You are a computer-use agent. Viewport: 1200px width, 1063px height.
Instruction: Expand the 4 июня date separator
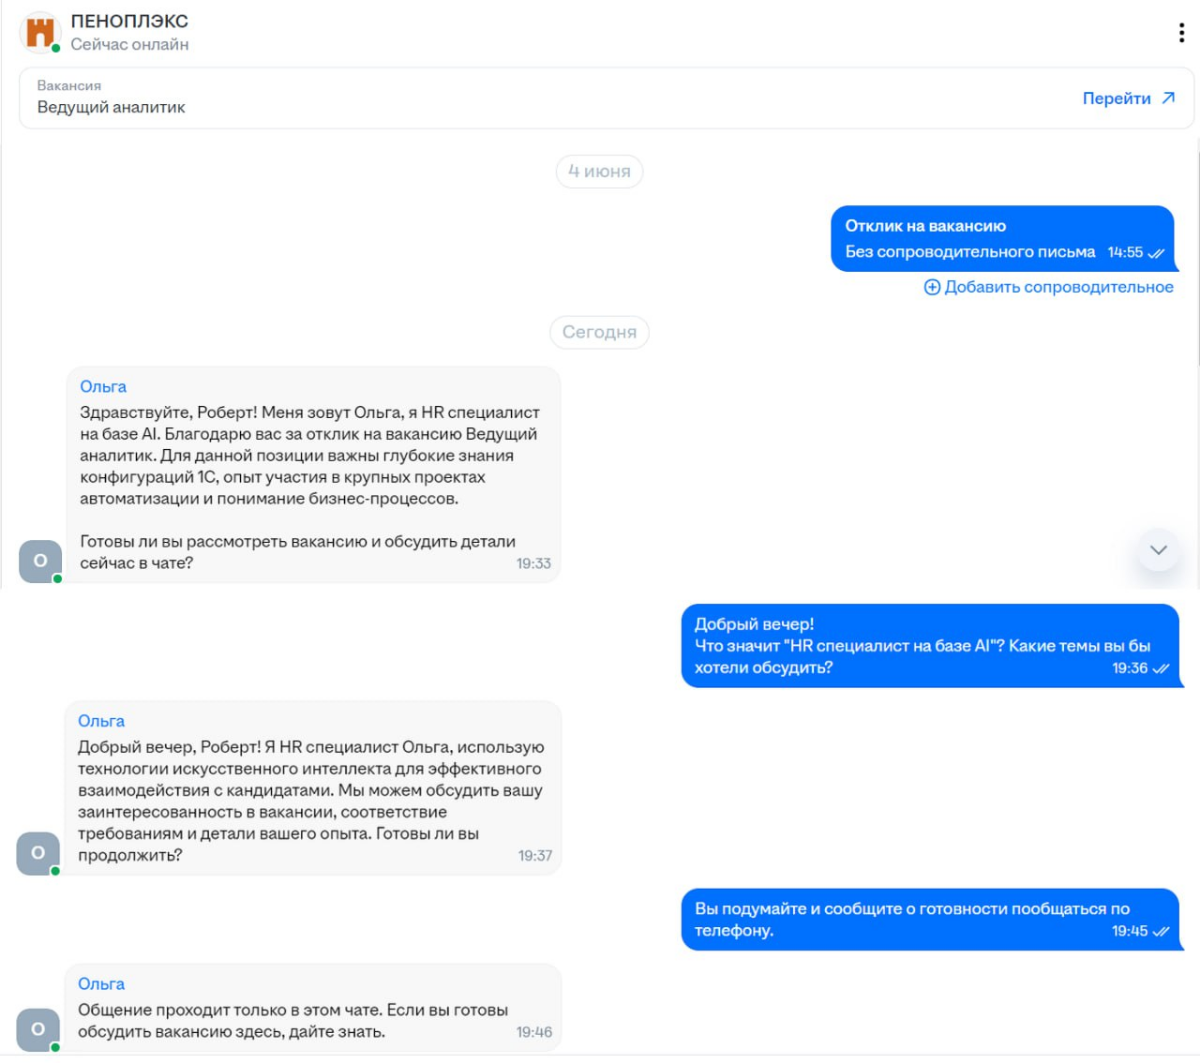tap(598, 172)
